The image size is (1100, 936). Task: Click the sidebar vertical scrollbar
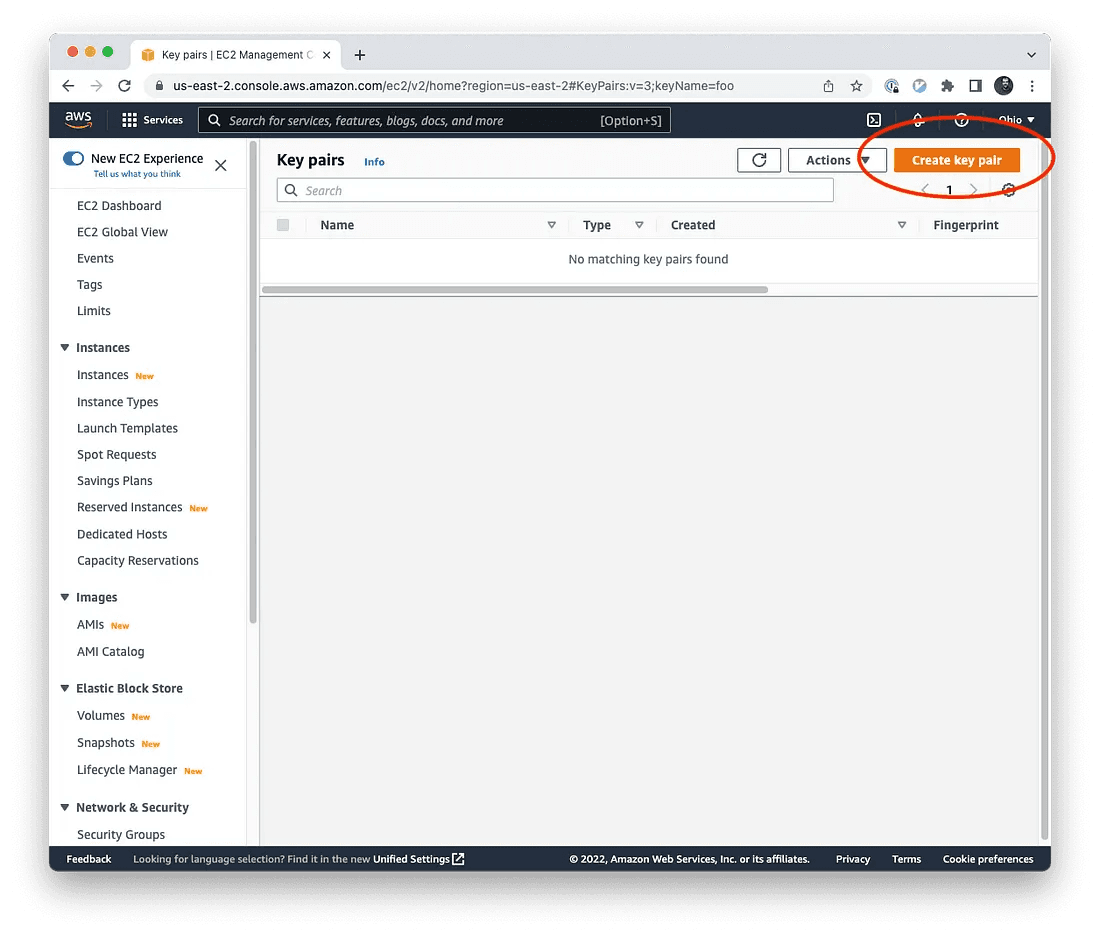coord(253,382)
